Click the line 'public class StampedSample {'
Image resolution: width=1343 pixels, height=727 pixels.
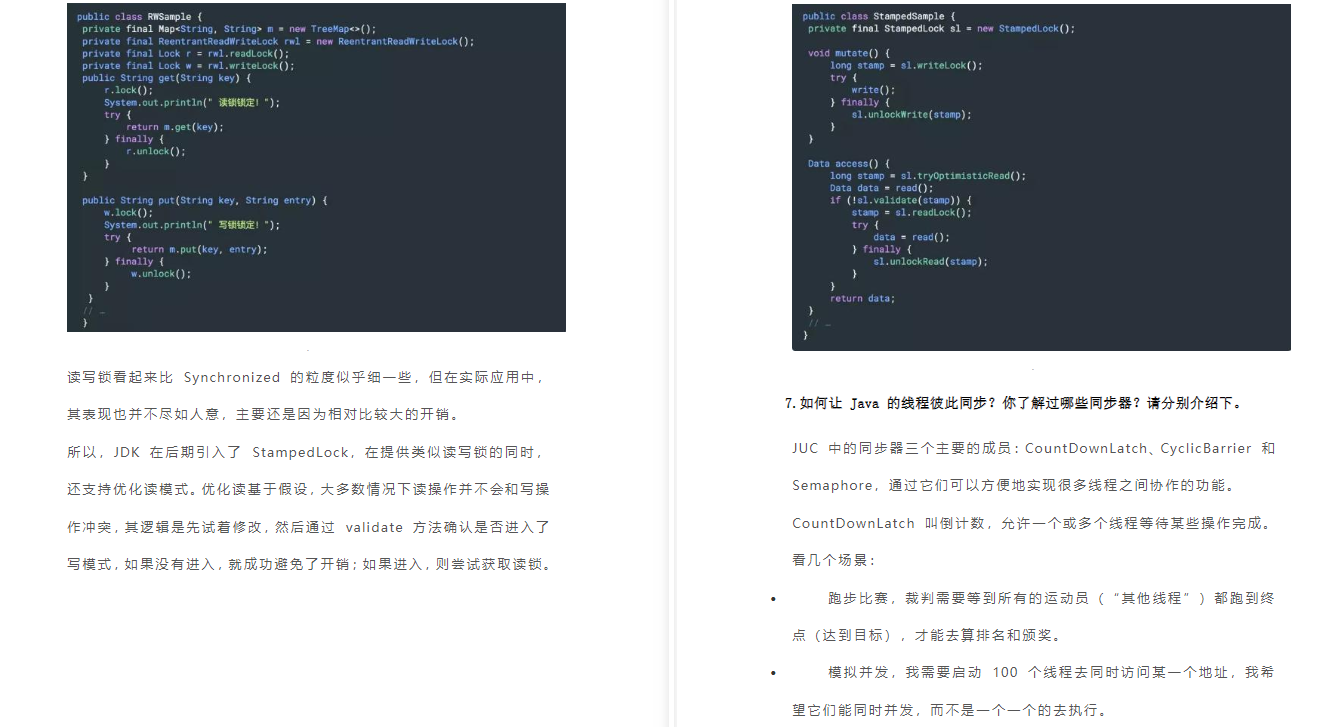(879, 16)
